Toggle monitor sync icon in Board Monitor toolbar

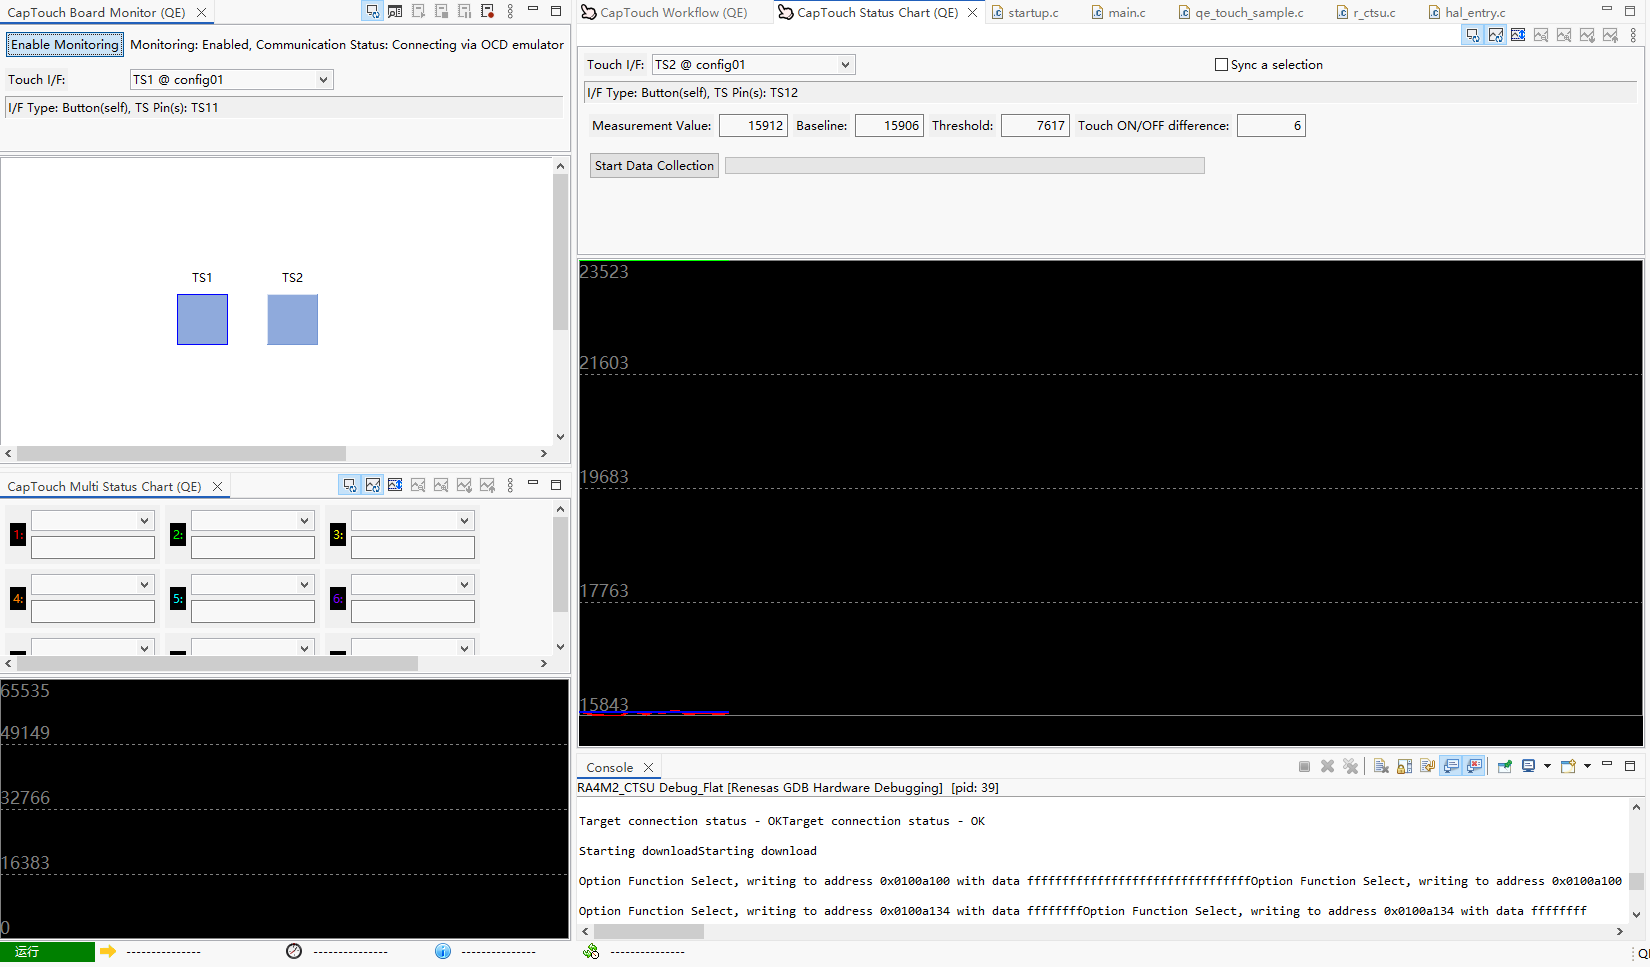(372, 12)
